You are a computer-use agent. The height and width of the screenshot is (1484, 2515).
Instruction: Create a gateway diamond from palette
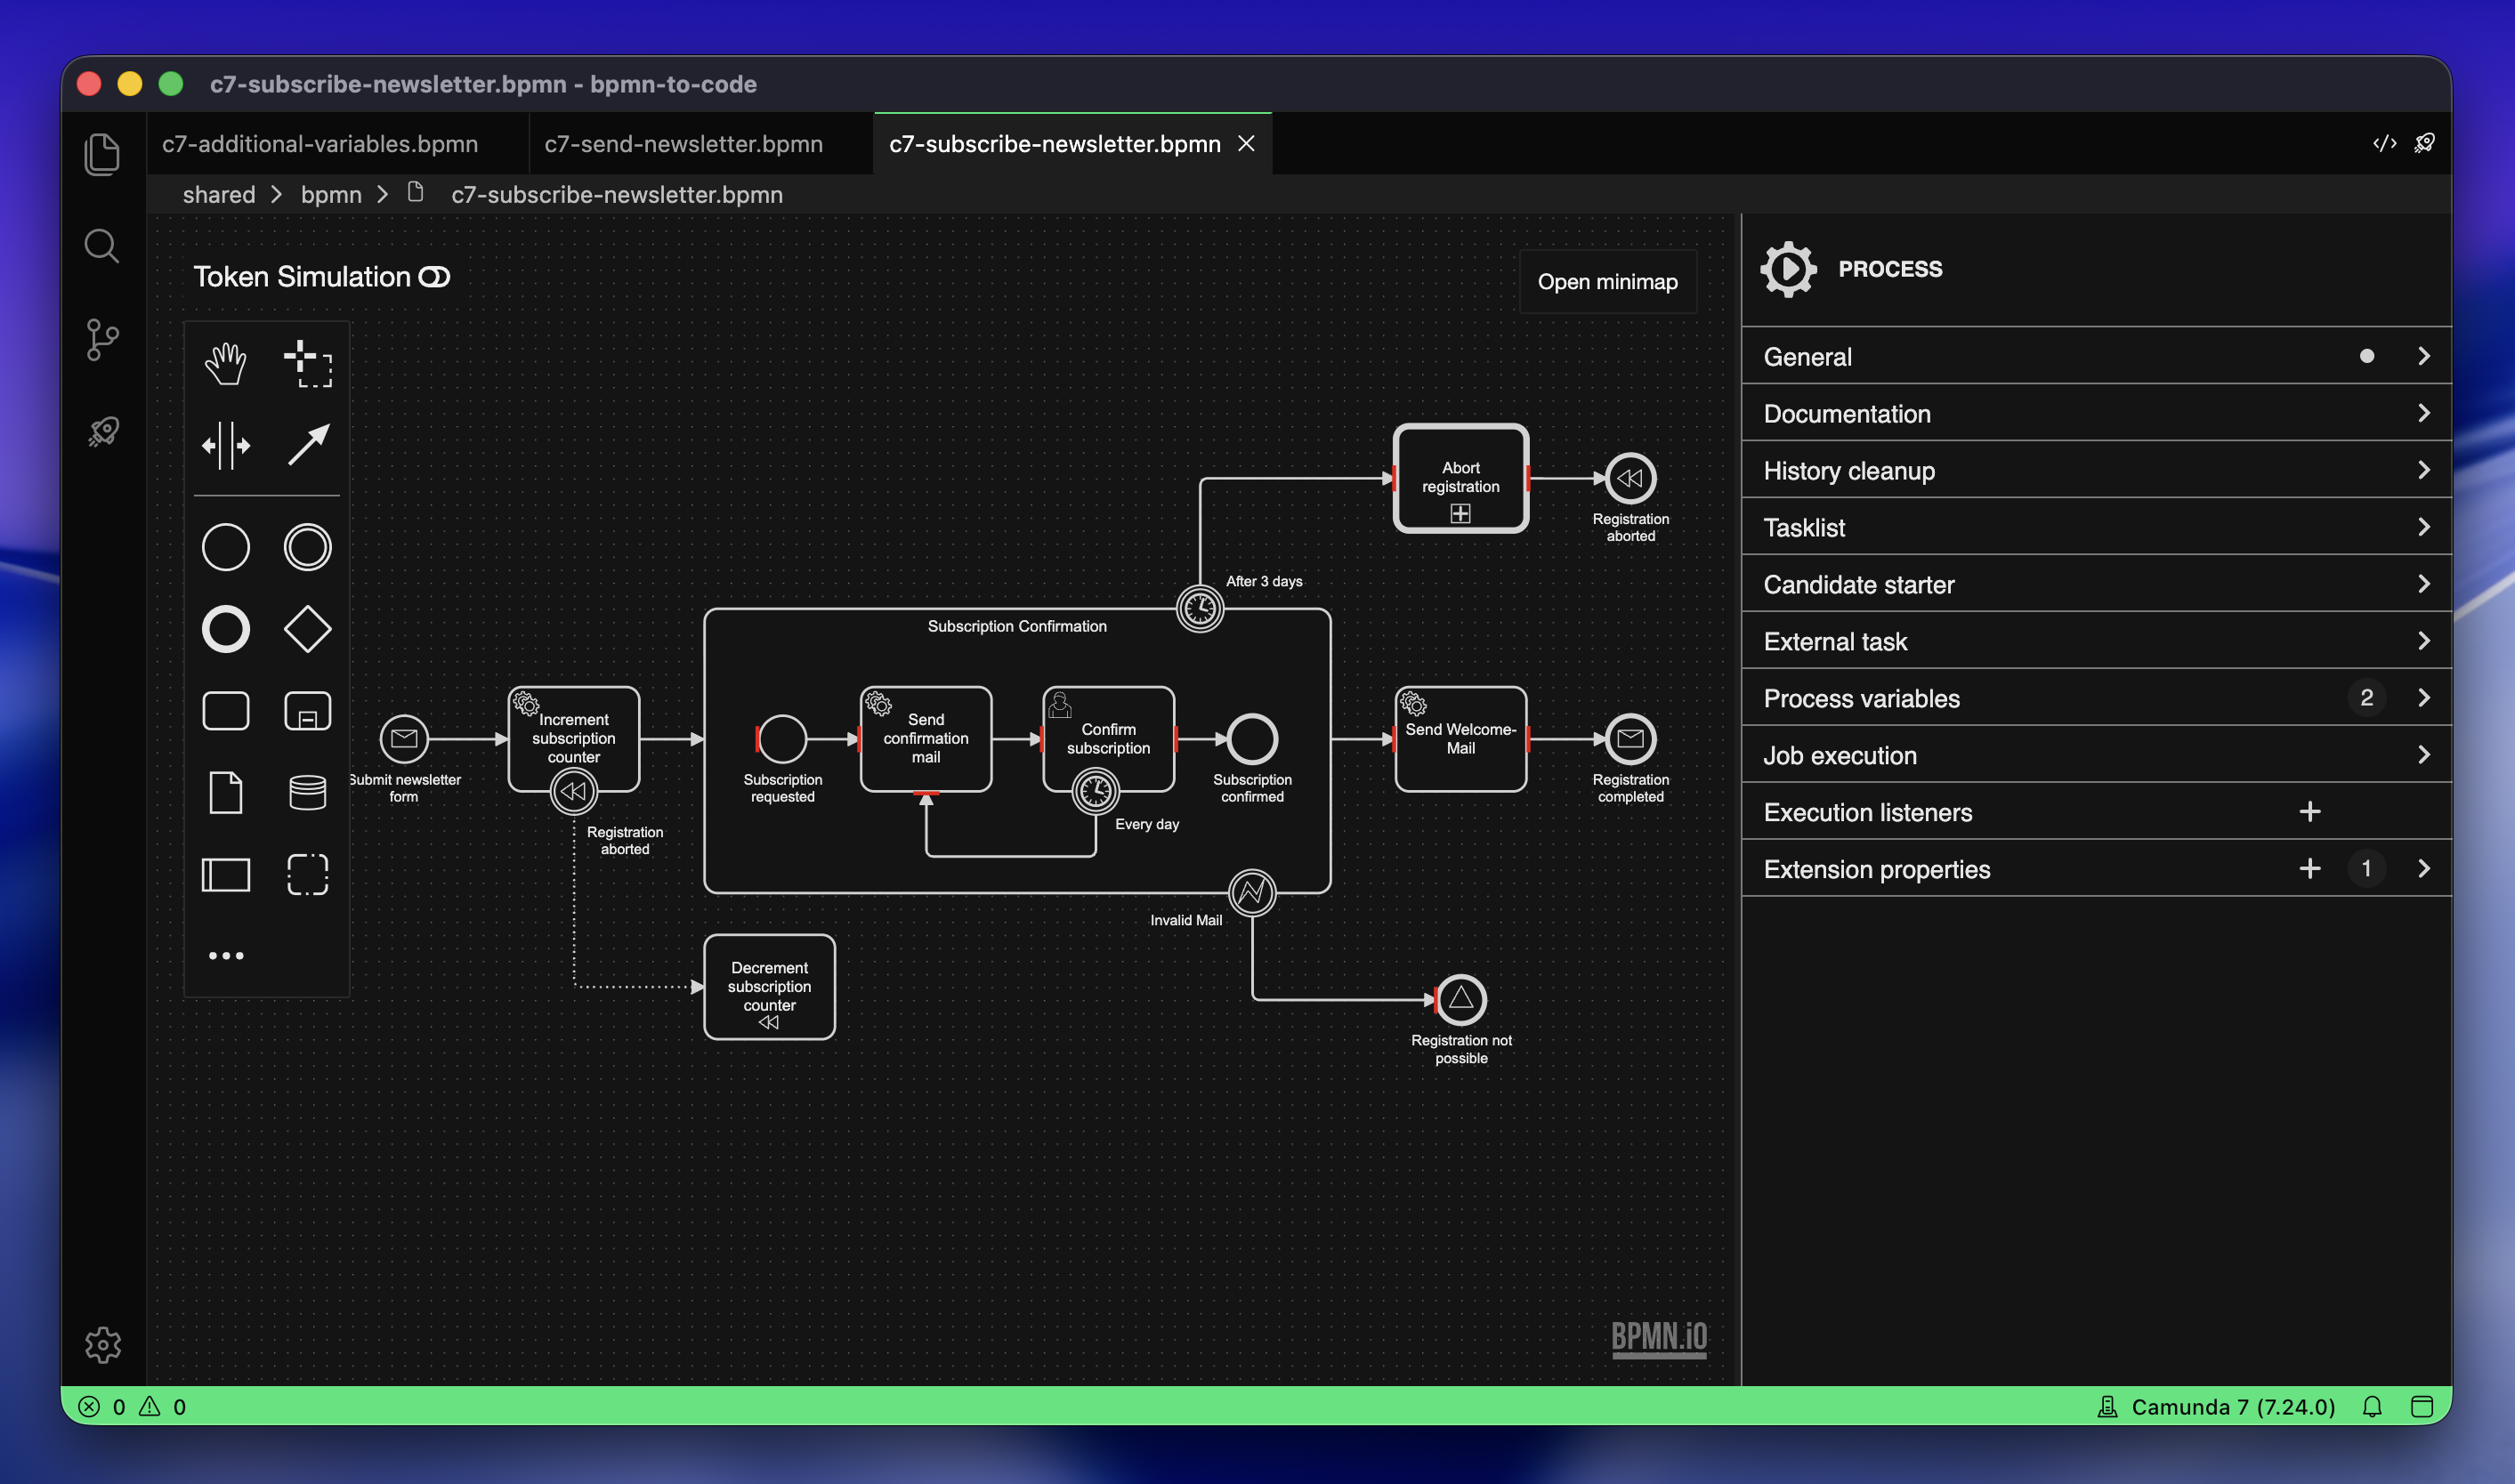point(307,629)
